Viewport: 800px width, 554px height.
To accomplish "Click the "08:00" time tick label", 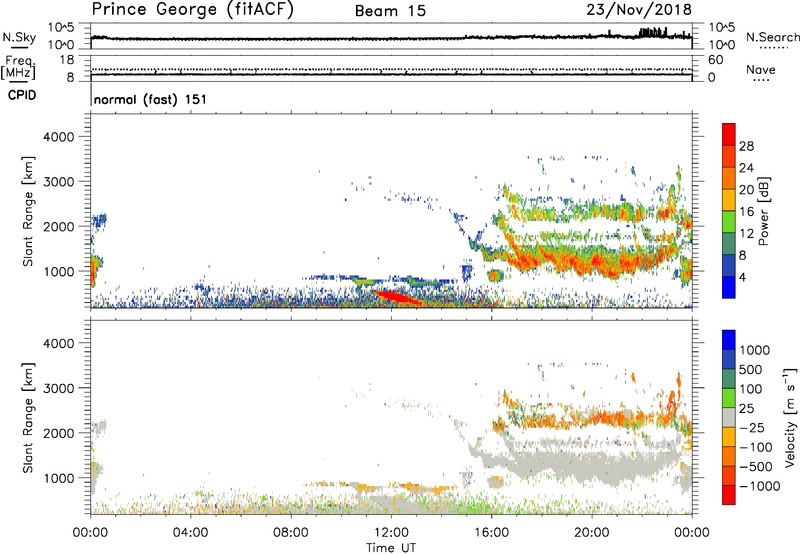I will click(291, 533).
